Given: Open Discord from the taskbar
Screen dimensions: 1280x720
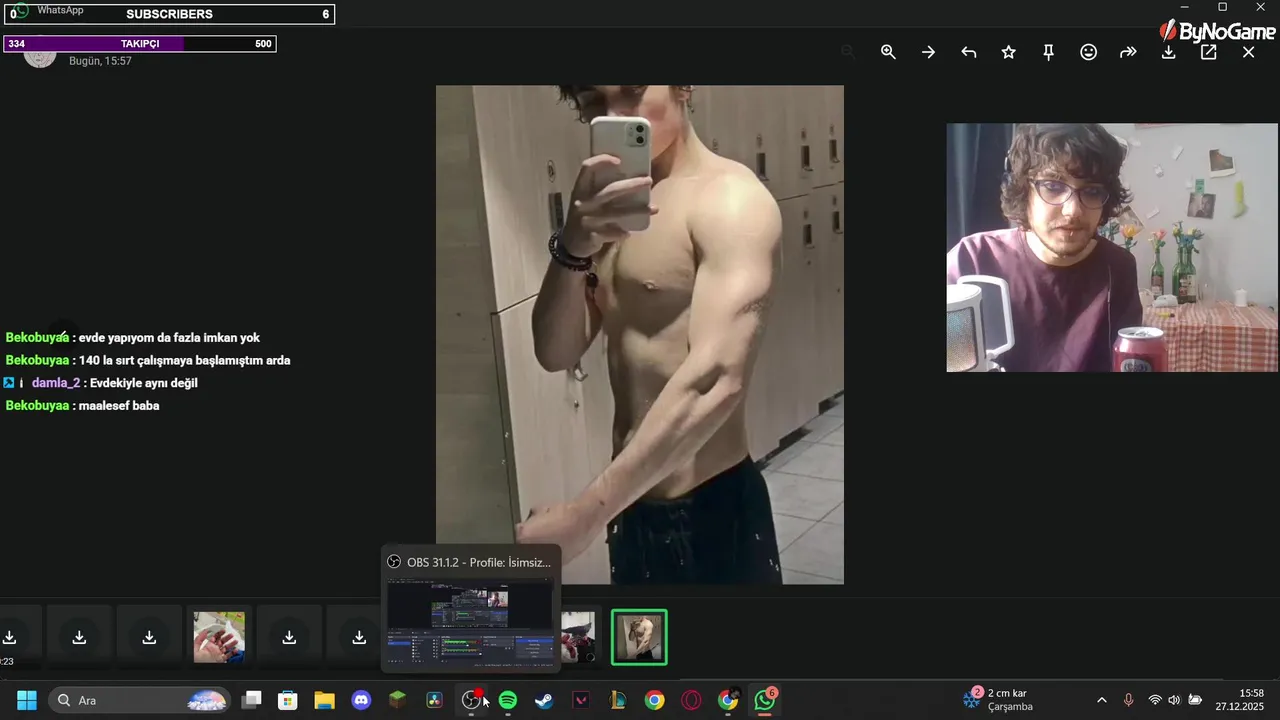Looking at the screenshot, I should [361, 700].
